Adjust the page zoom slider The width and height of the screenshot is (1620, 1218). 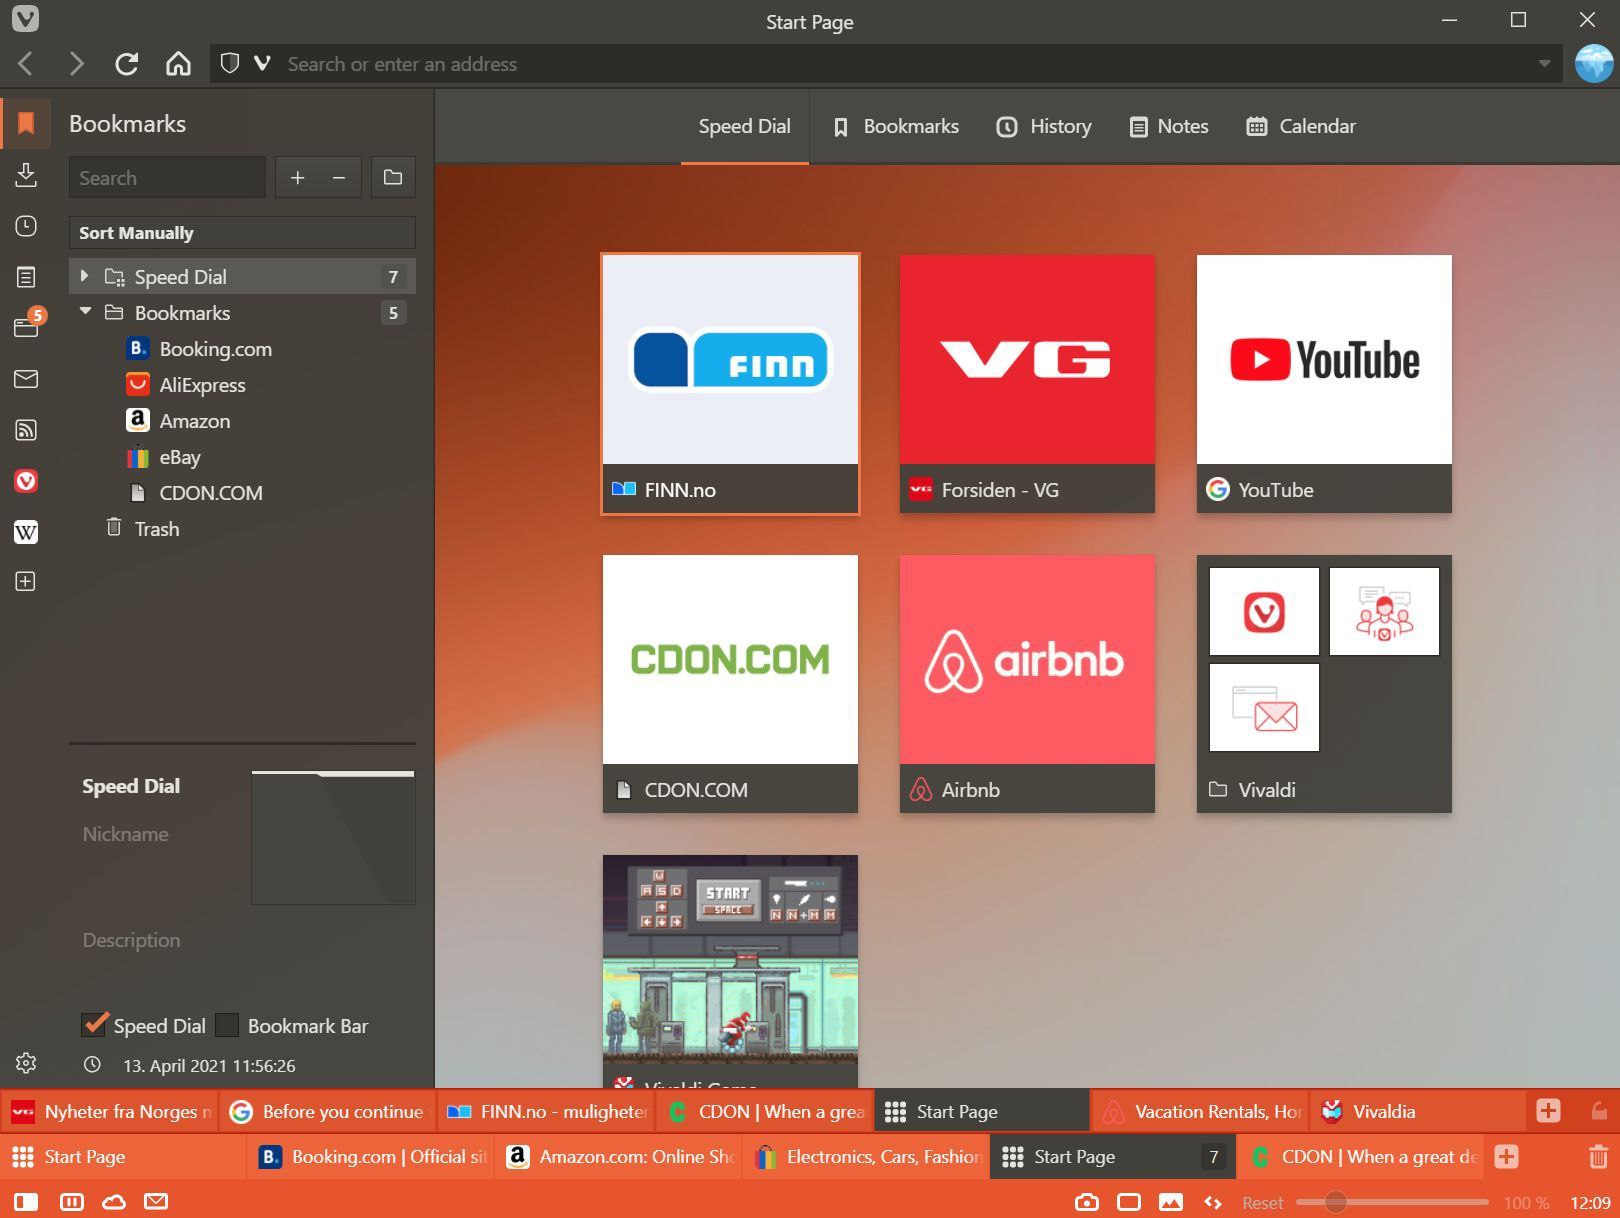[x=1335, y=1202]
